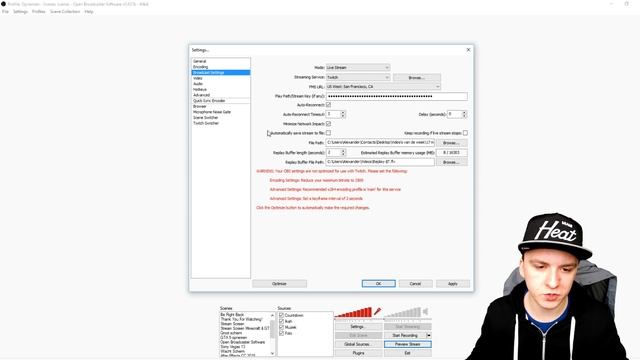
Task: Increase the Delay seconds spinner value
Action: [x=464, y=113]
